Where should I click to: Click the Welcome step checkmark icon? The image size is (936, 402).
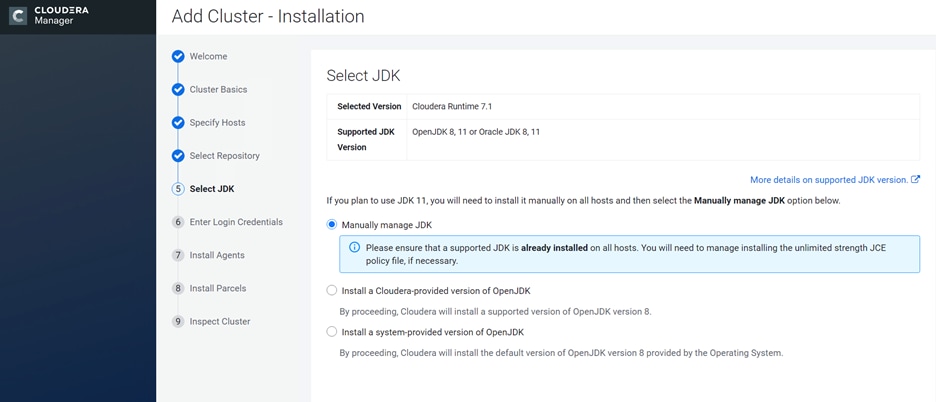tap(178, 56)
